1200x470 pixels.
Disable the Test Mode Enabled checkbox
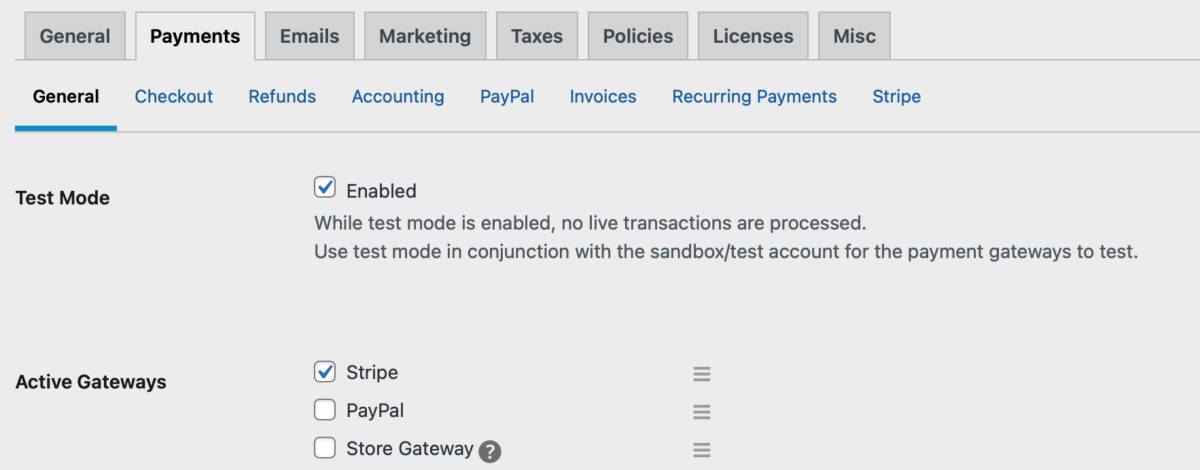pyautogui.click(x=325, y=188)
